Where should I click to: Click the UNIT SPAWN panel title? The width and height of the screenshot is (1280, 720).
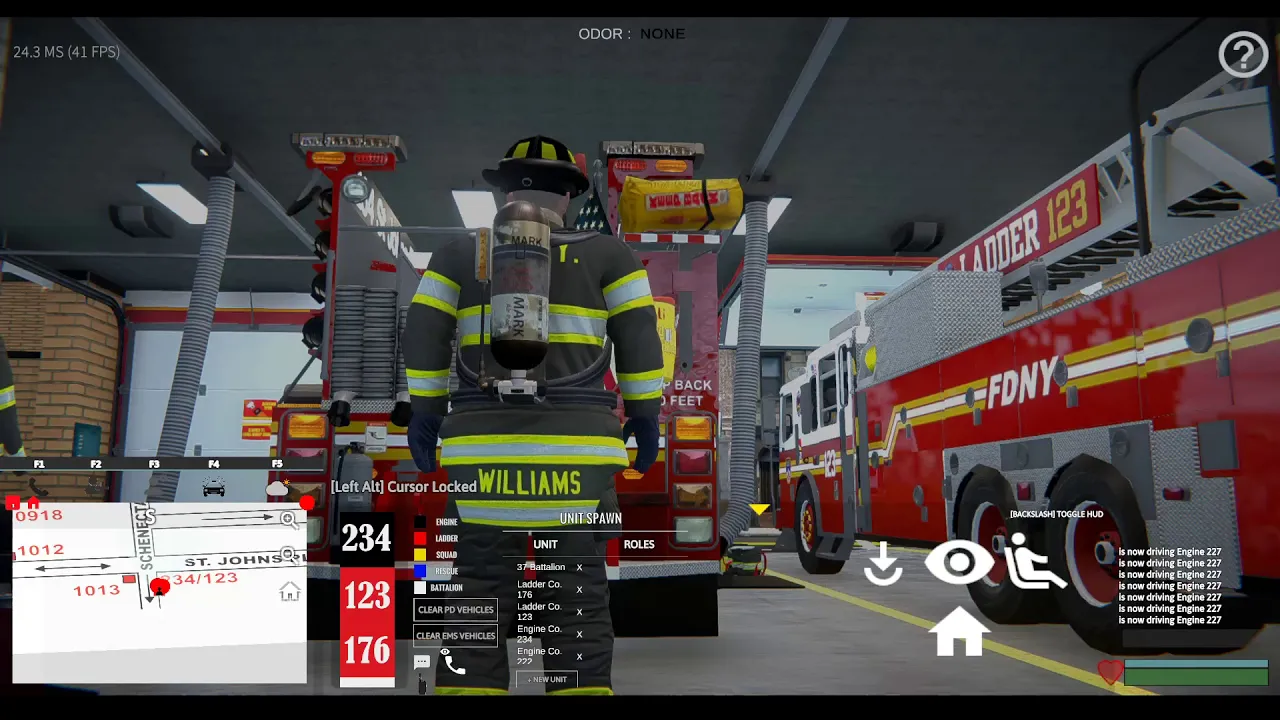591,518
